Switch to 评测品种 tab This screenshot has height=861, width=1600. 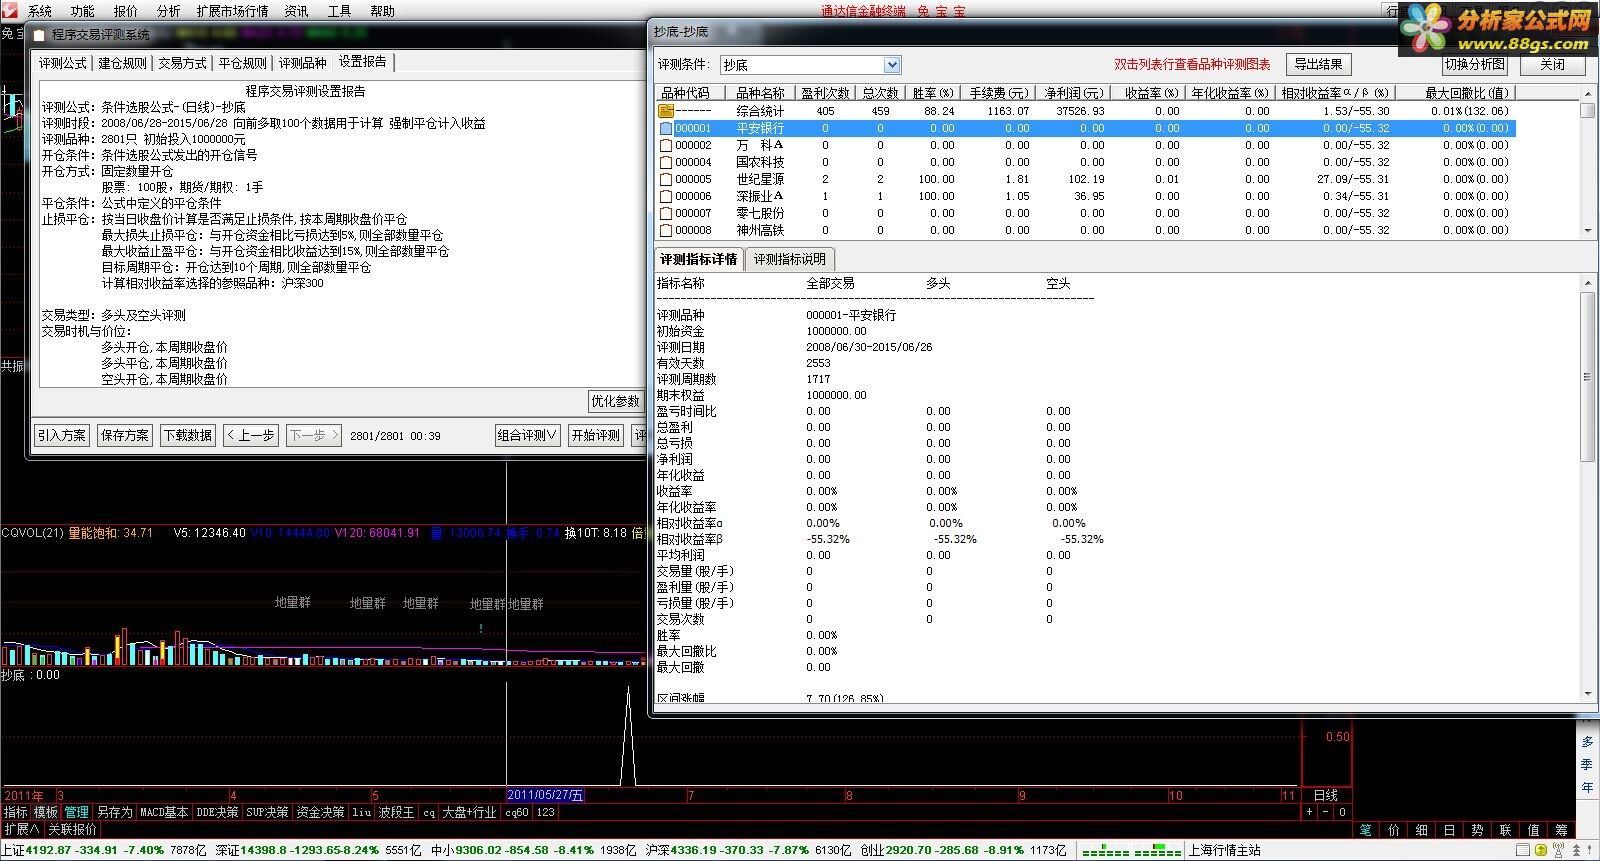coord(303,63)
